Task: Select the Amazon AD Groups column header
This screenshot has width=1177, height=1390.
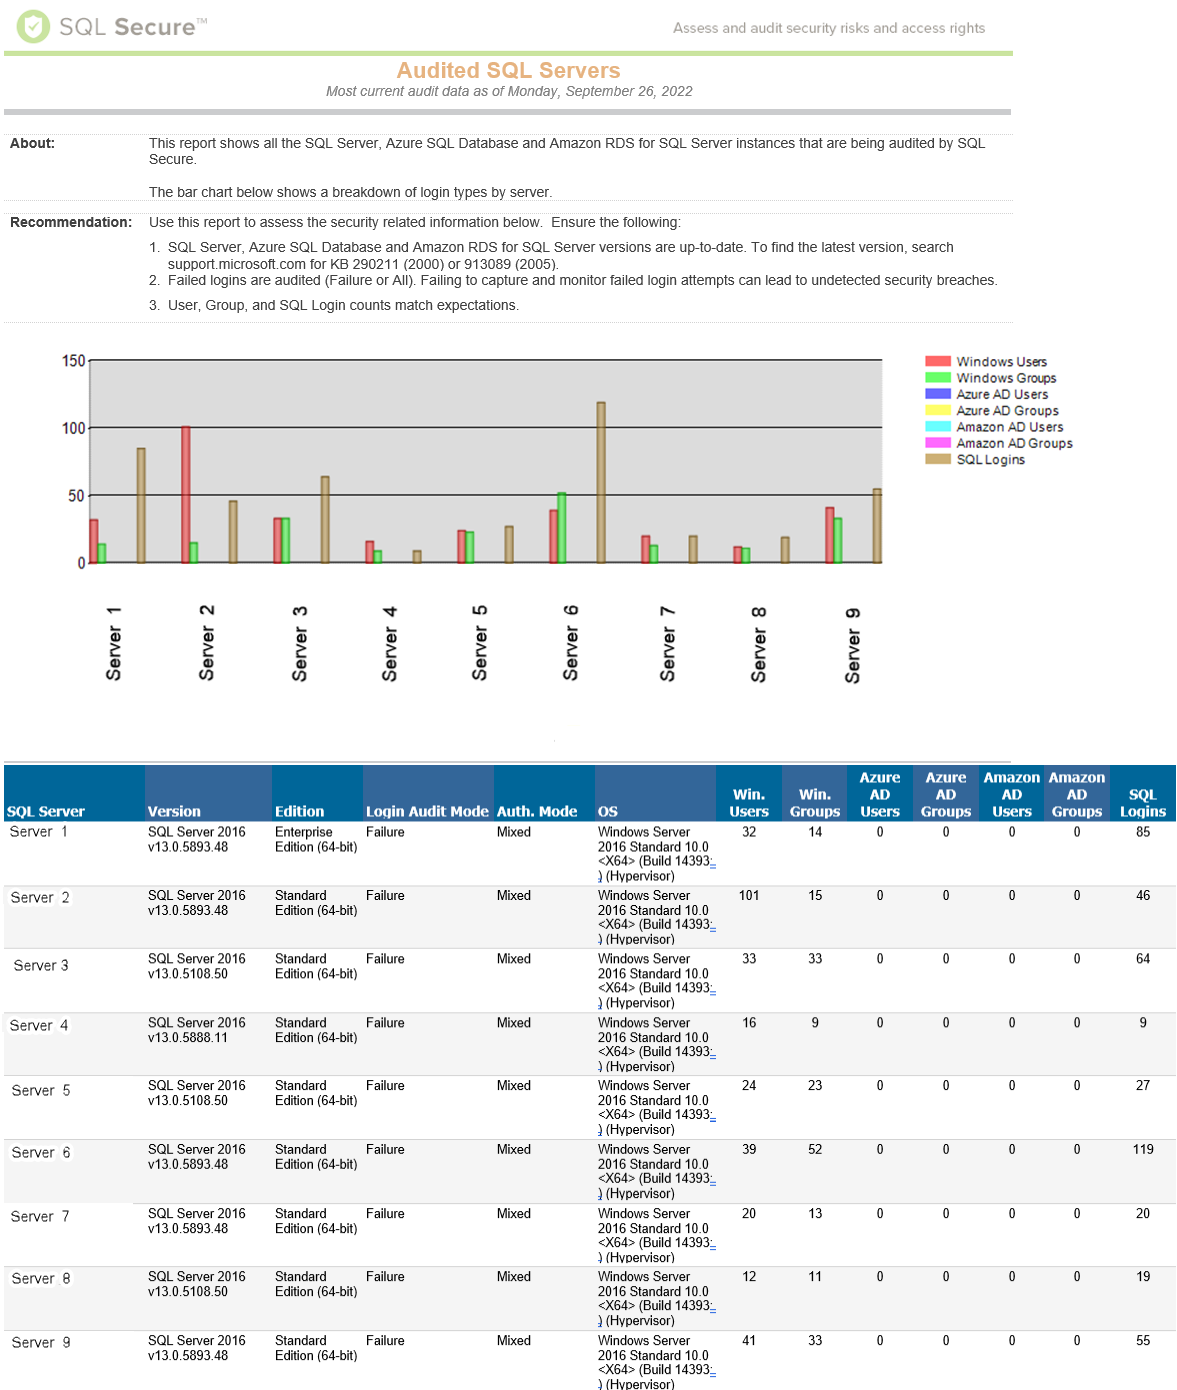Action: pos(1077,794)
